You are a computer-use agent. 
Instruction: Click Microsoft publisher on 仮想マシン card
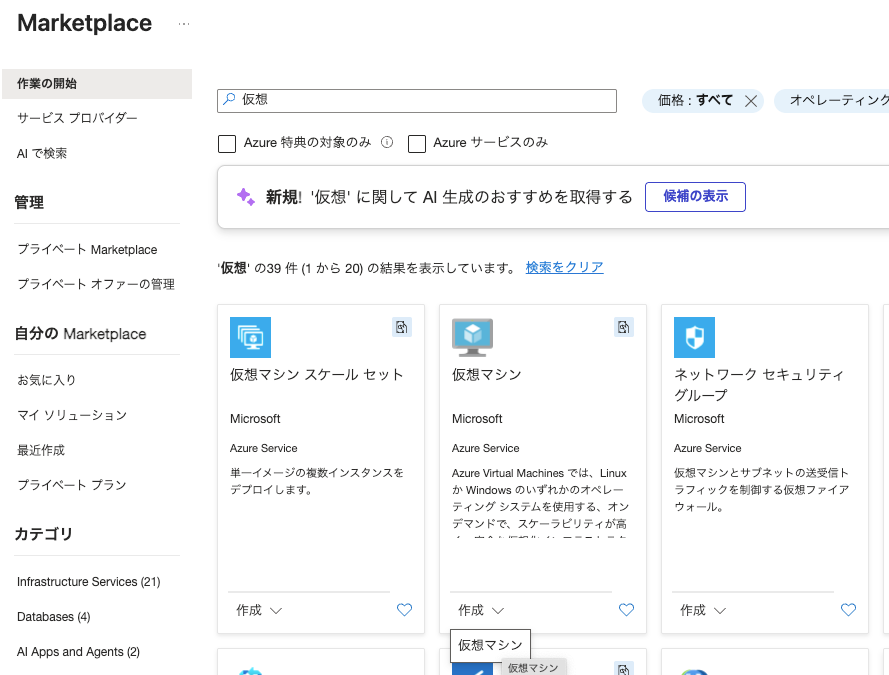477,419
